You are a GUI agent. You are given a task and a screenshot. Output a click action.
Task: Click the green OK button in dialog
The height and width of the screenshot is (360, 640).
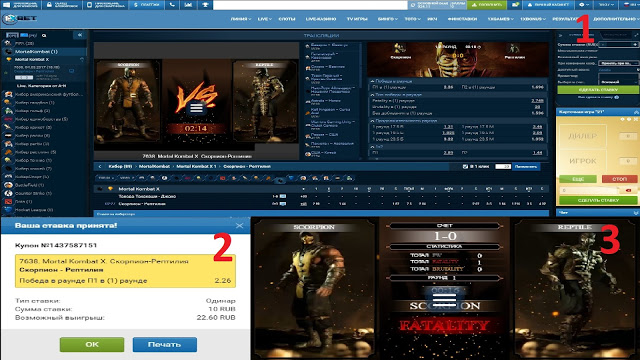pyautogui.click(x=92, y=344)
